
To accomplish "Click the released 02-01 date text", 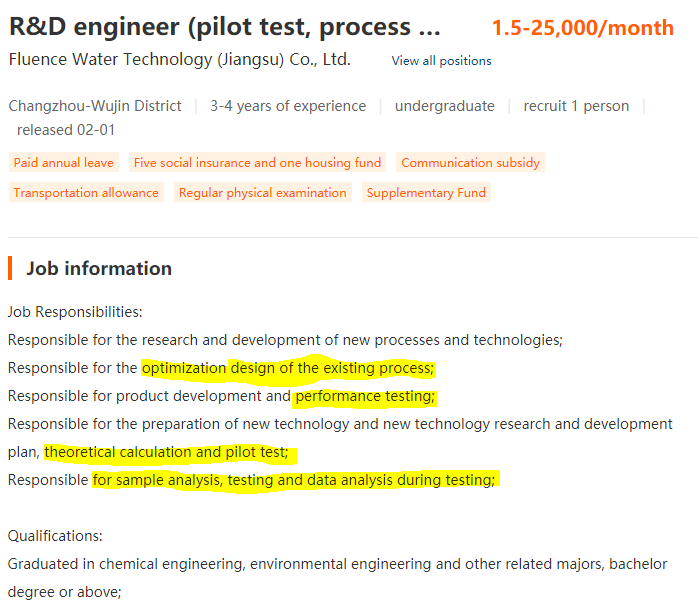I will click(66, 130).
